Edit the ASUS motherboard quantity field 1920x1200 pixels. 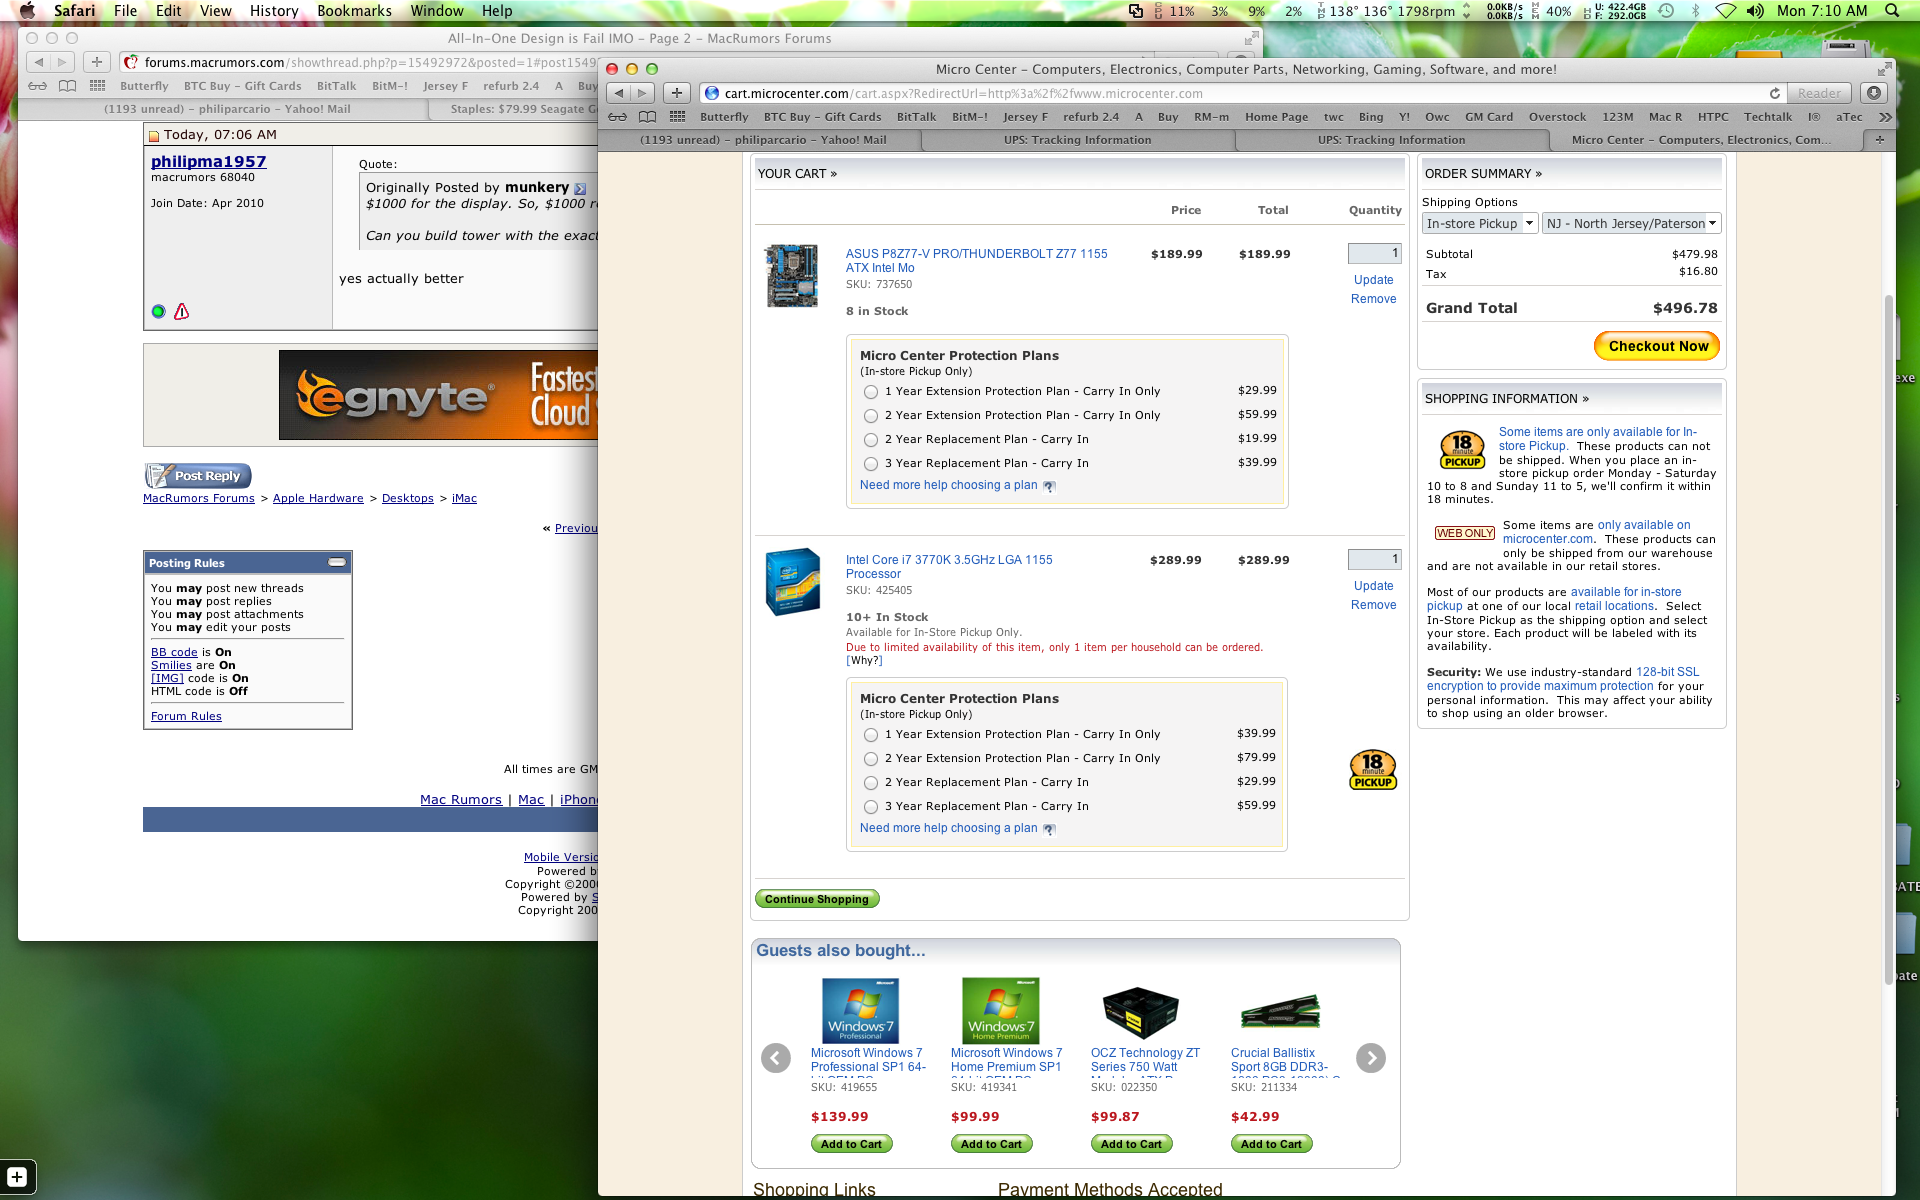point(1374,254)
